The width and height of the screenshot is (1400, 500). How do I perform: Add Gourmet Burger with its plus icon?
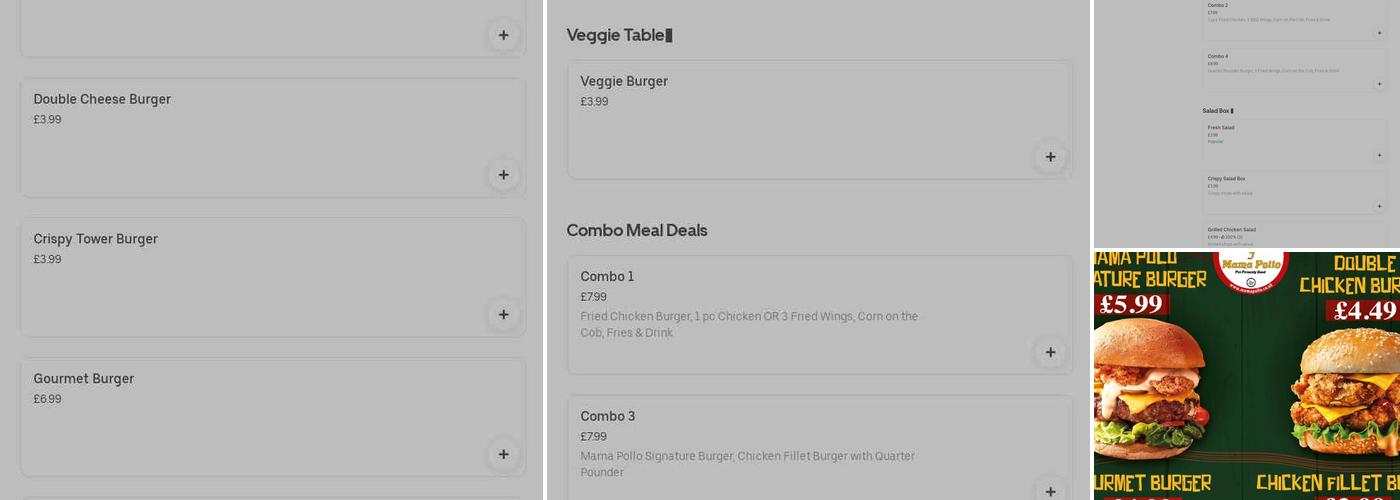coord(503,454)
